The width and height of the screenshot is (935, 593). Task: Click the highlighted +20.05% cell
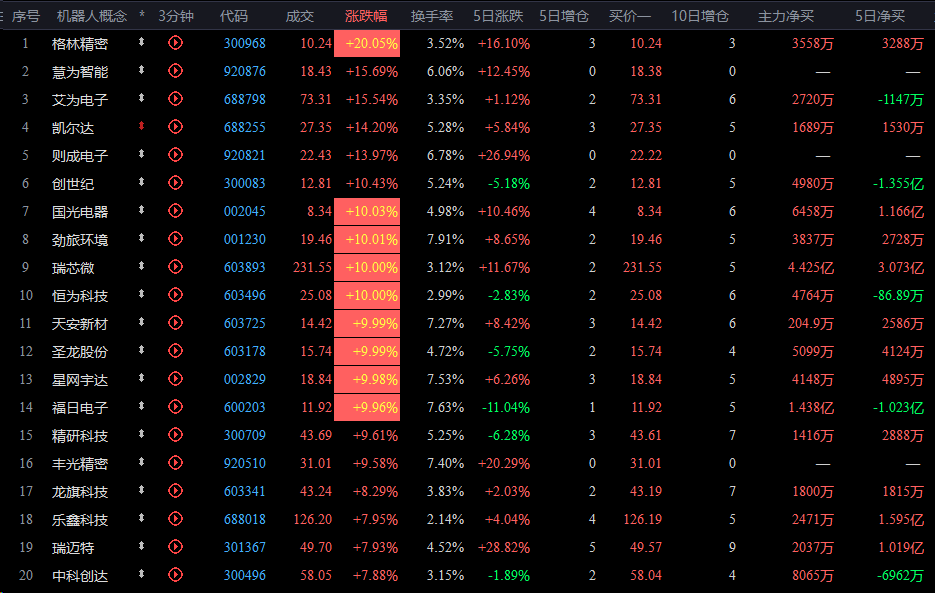pos(367,44)
